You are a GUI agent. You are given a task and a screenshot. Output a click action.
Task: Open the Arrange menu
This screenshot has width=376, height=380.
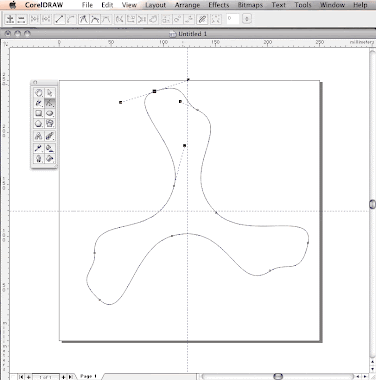(187, 5)
